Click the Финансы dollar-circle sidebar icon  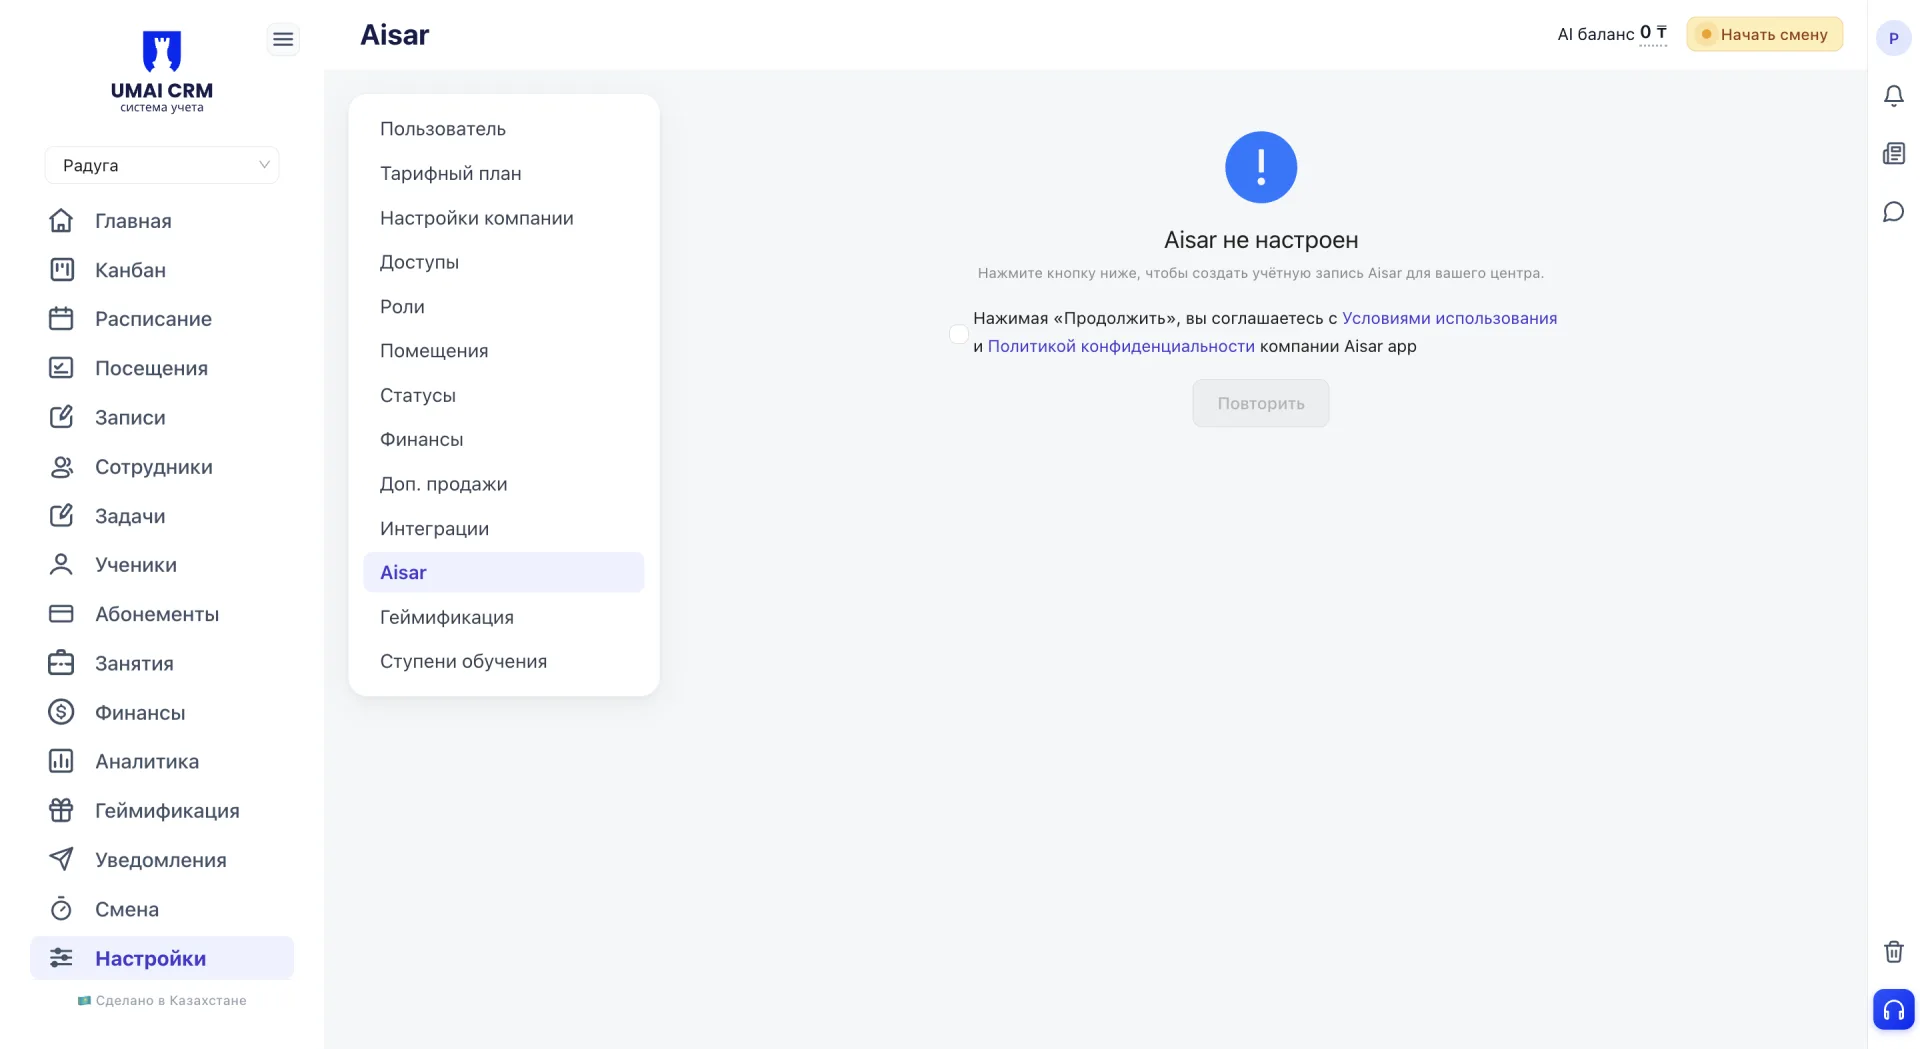pyautogui.click(x=61, y=711)
